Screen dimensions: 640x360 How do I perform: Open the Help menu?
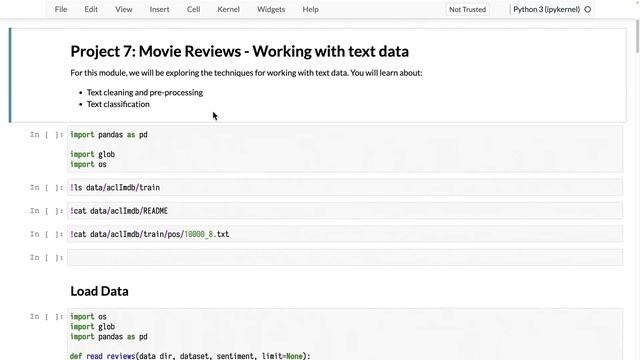click(x=310, y=9)
